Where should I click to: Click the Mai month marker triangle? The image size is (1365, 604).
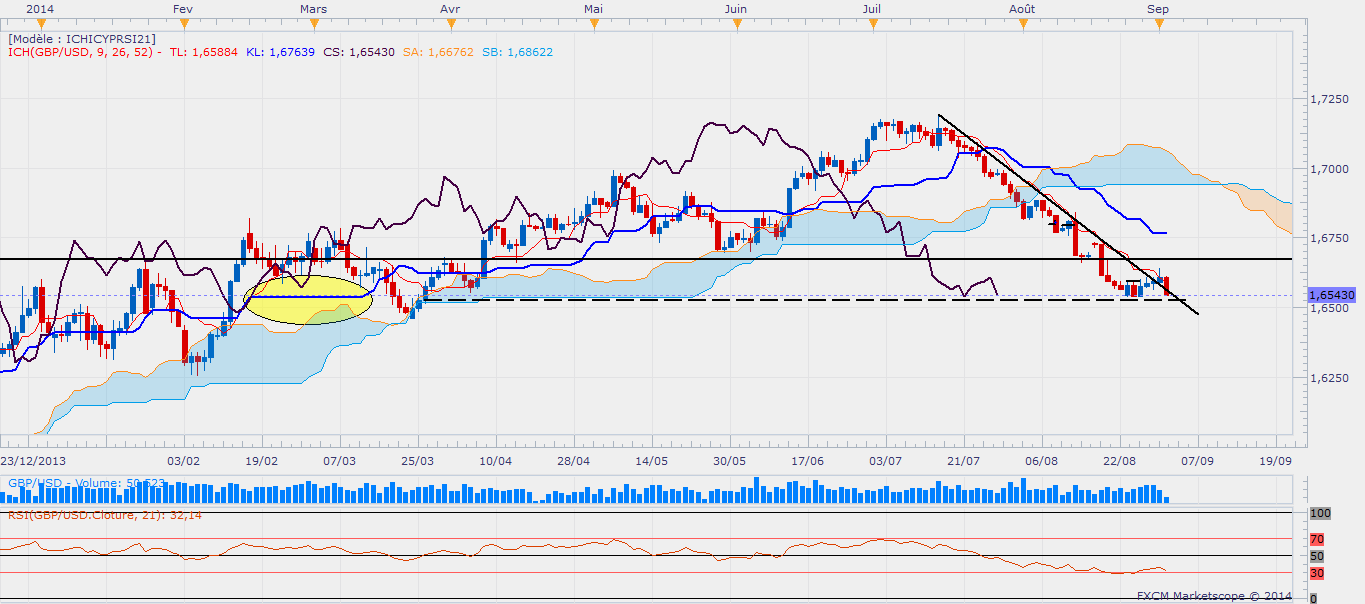(593, 22)
